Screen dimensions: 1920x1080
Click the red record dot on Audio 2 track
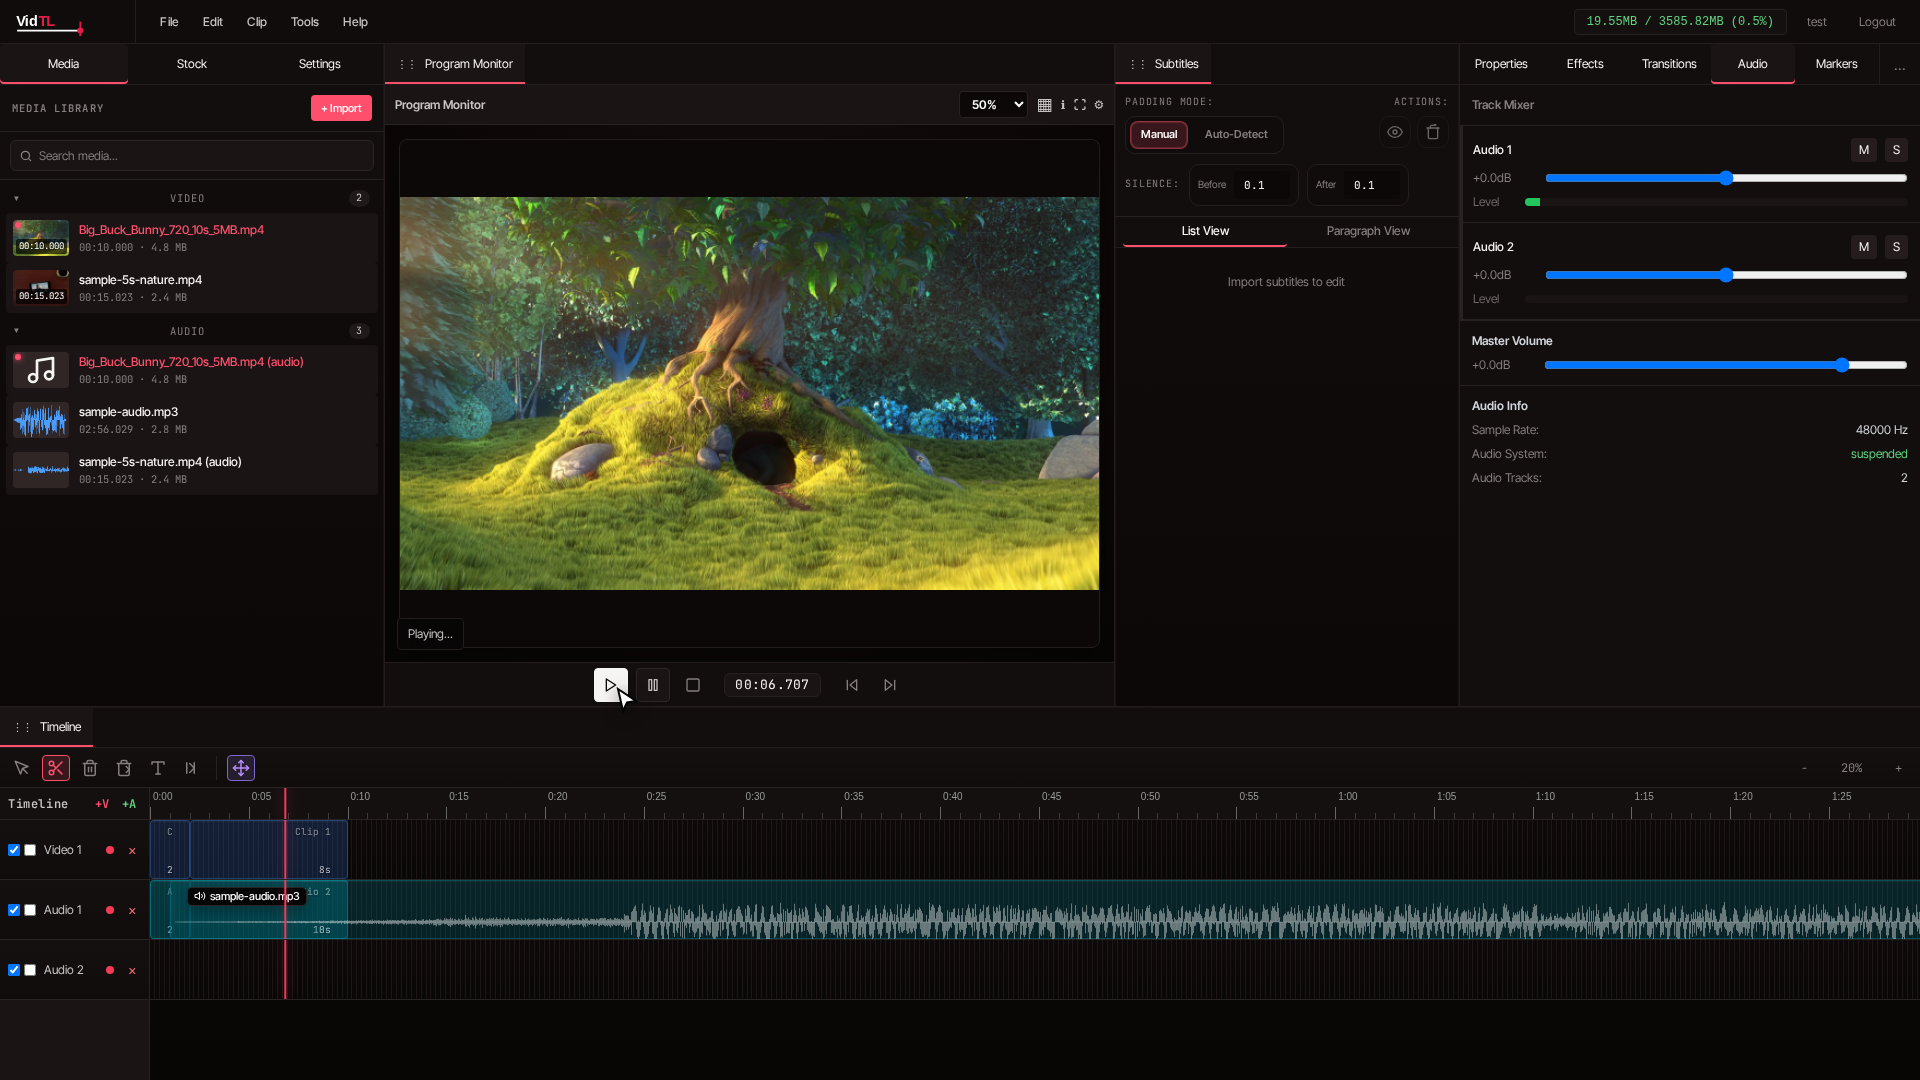(x=110, y=970)
